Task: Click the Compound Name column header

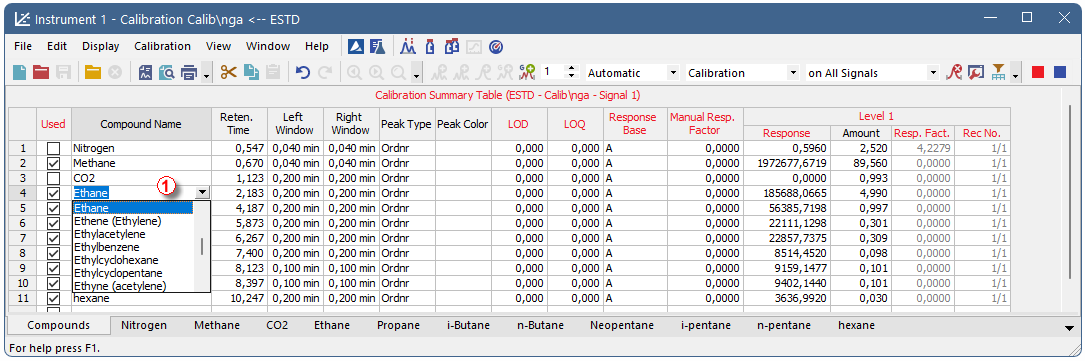Action: [141, 124]
